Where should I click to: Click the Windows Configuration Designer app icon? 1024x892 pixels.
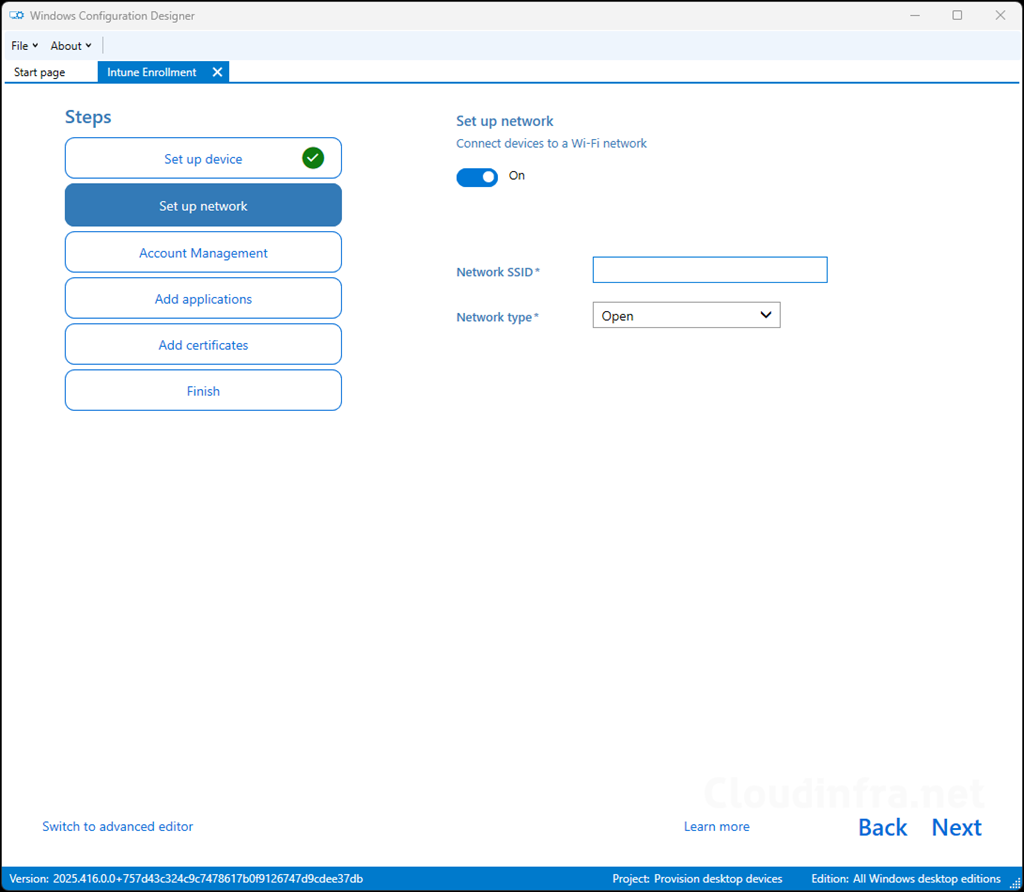16,15
